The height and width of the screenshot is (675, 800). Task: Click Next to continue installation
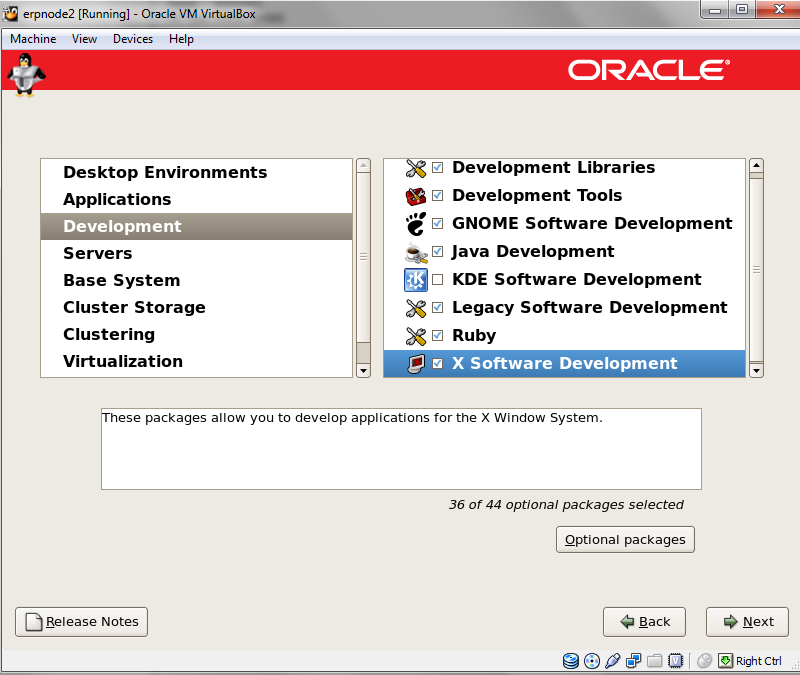coord(747,622)
